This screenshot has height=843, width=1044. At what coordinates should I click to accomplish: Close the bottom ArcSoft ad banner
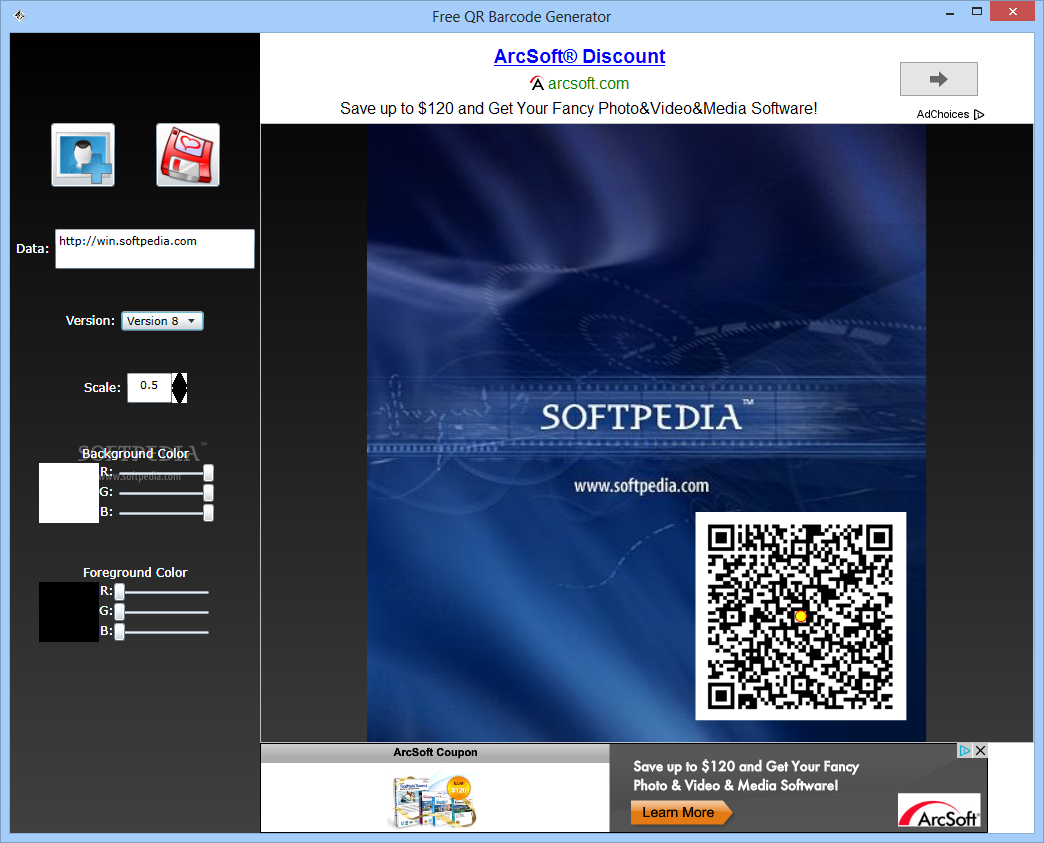pos(980,750)
